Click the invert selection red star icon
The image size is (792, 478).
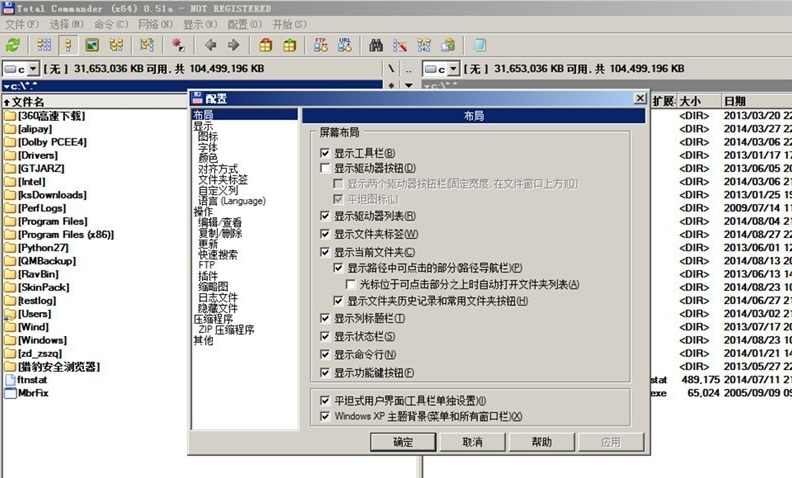(x=178, y=45)
